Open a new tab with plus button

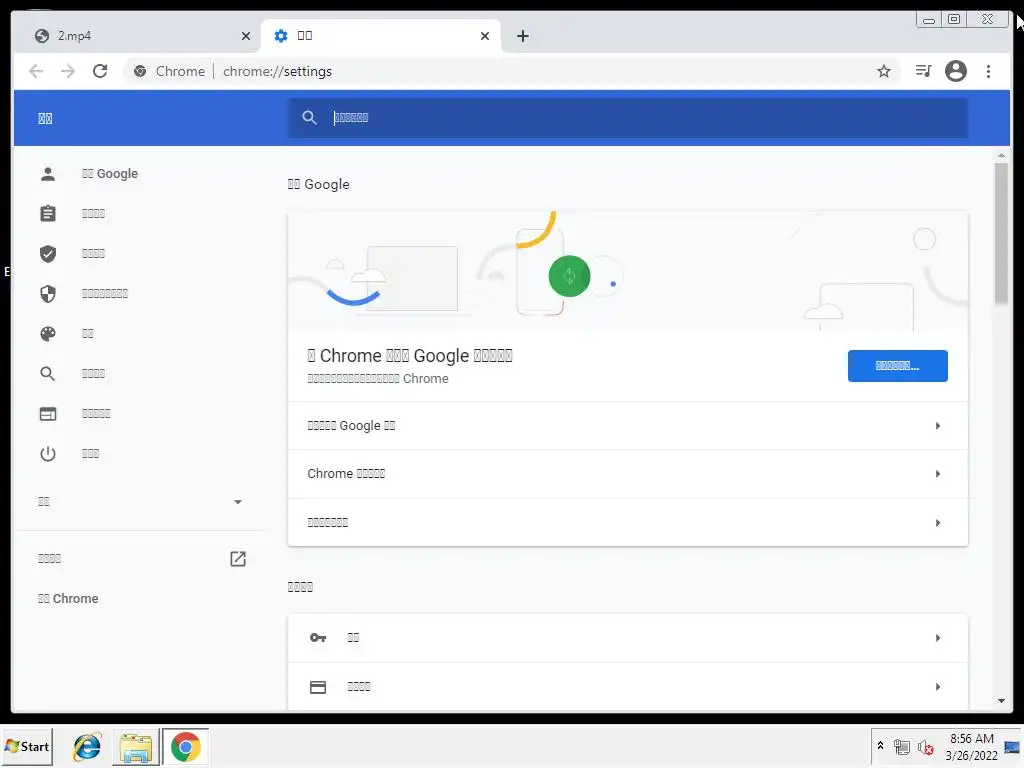(522, 36)
